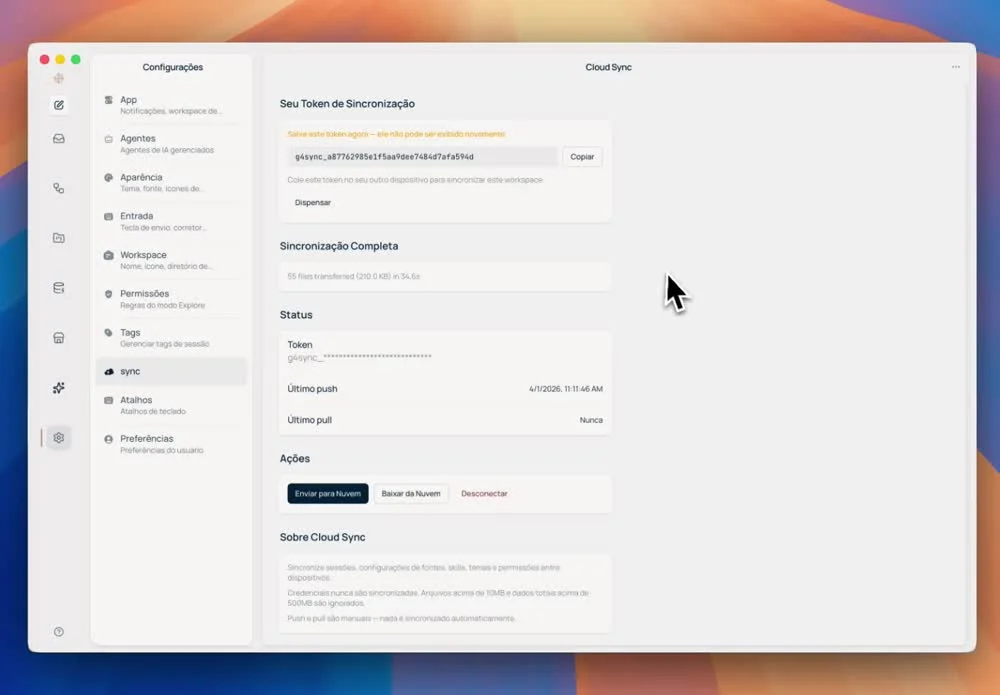Click the Sobre Cloud Sync heading

click(322, 538)
